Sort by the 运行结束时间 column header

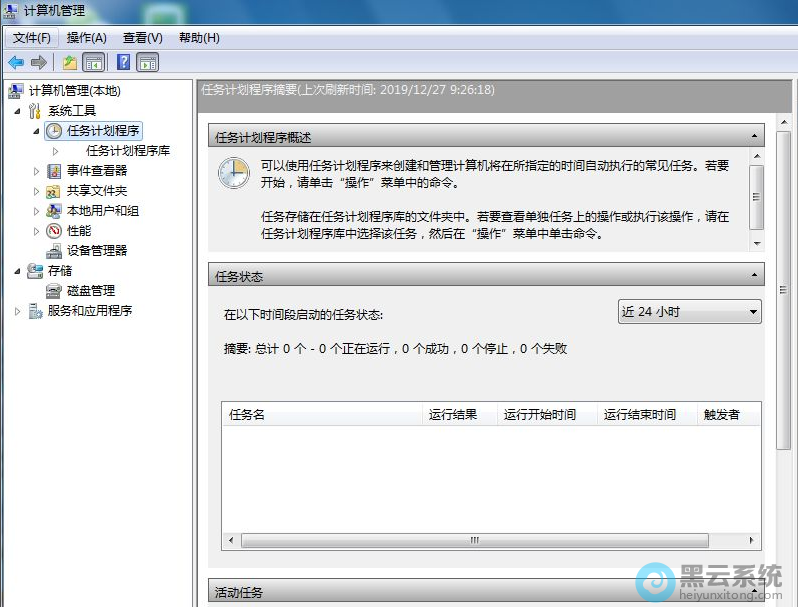tap(647, 414)
